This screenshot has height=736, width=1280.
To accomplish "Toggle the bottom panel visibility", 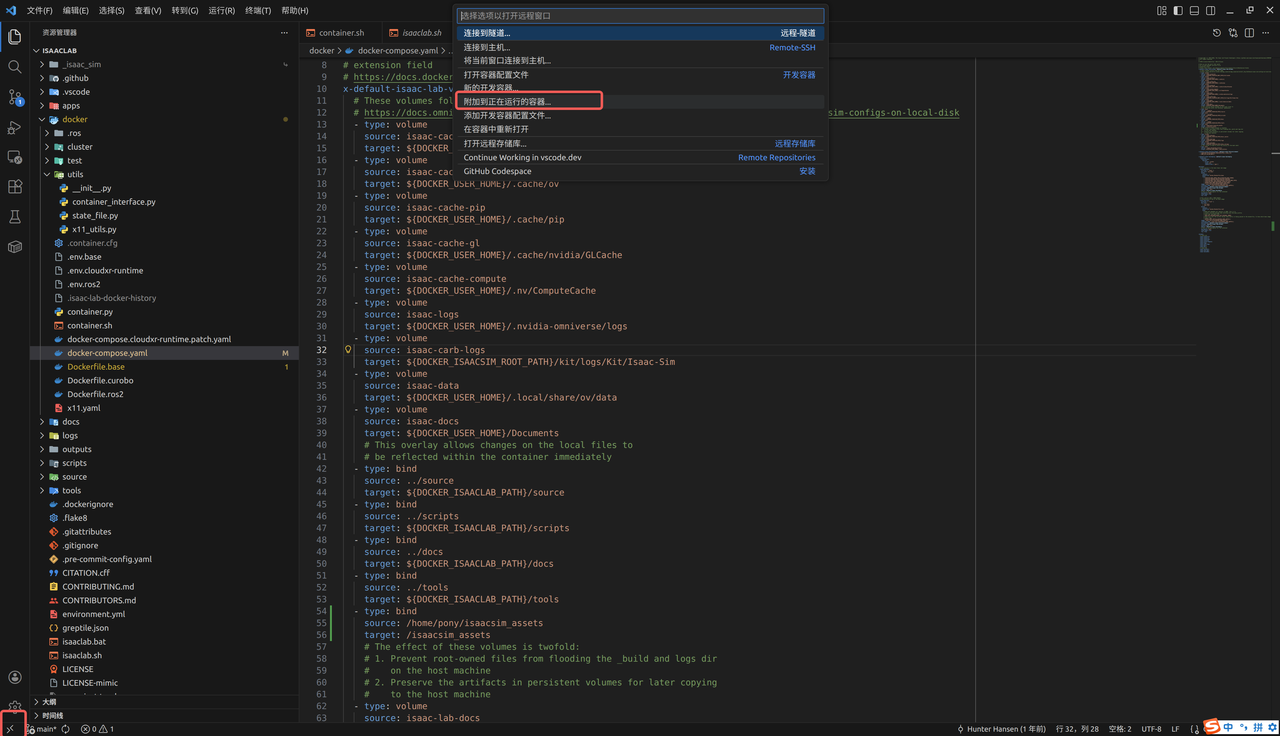I will (x=1194, y=10).
